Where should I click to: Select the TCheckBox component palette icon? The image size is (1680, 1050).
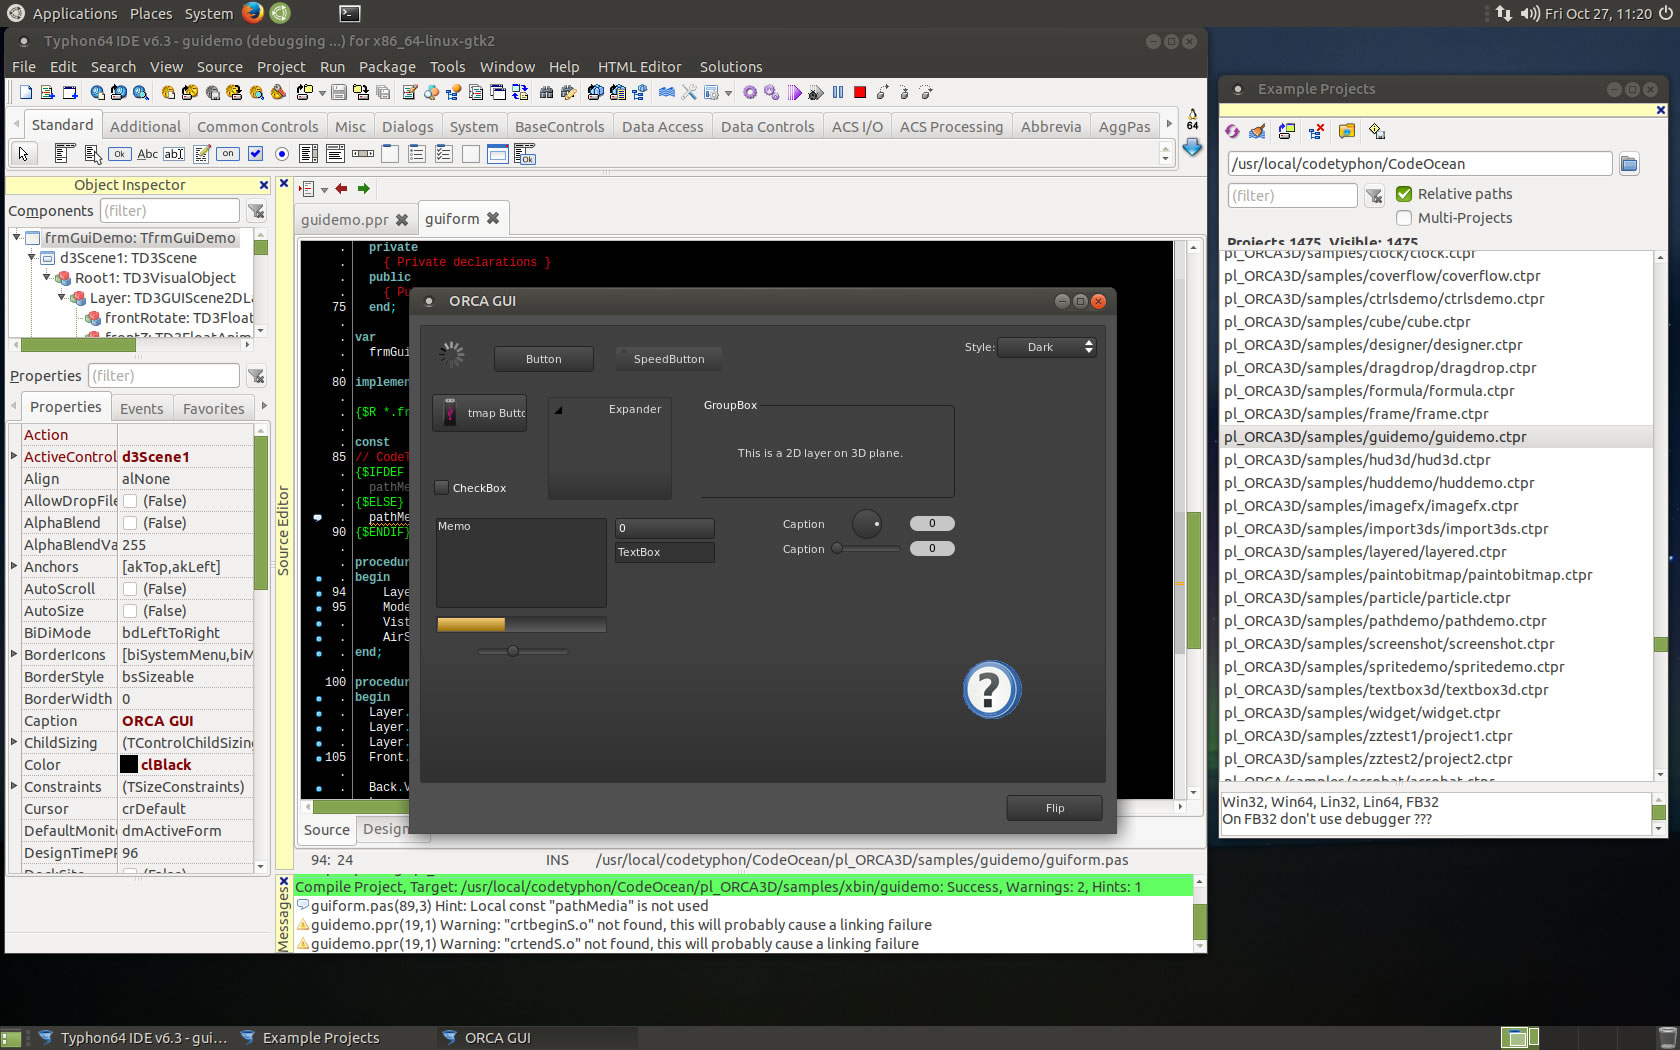click(x=255, y=154)
